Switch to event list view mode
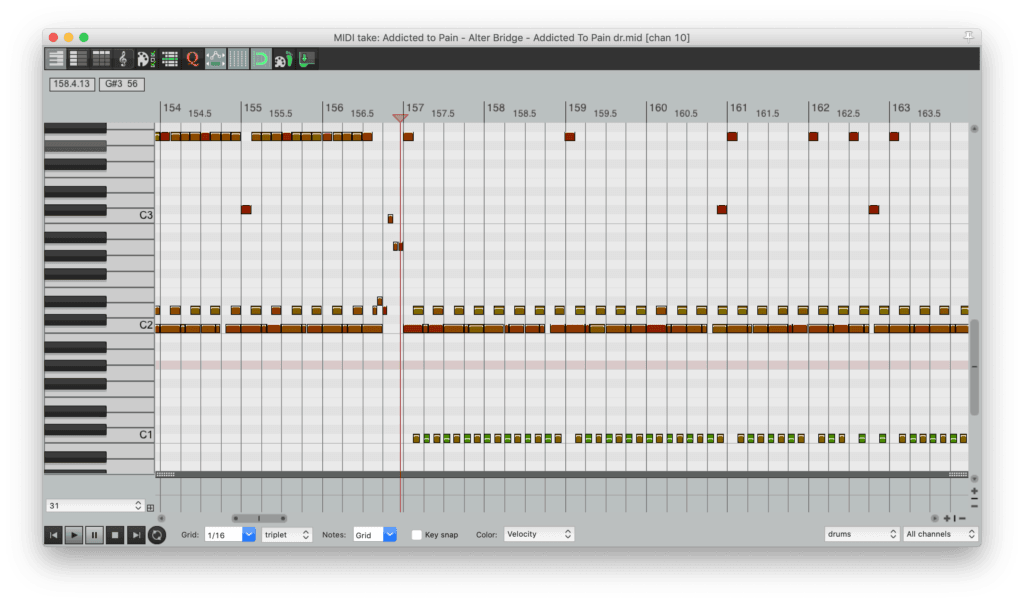Image resolution: width=1024 pixels, height=603 pixels. pyautogui.click(x=101, y=59)
